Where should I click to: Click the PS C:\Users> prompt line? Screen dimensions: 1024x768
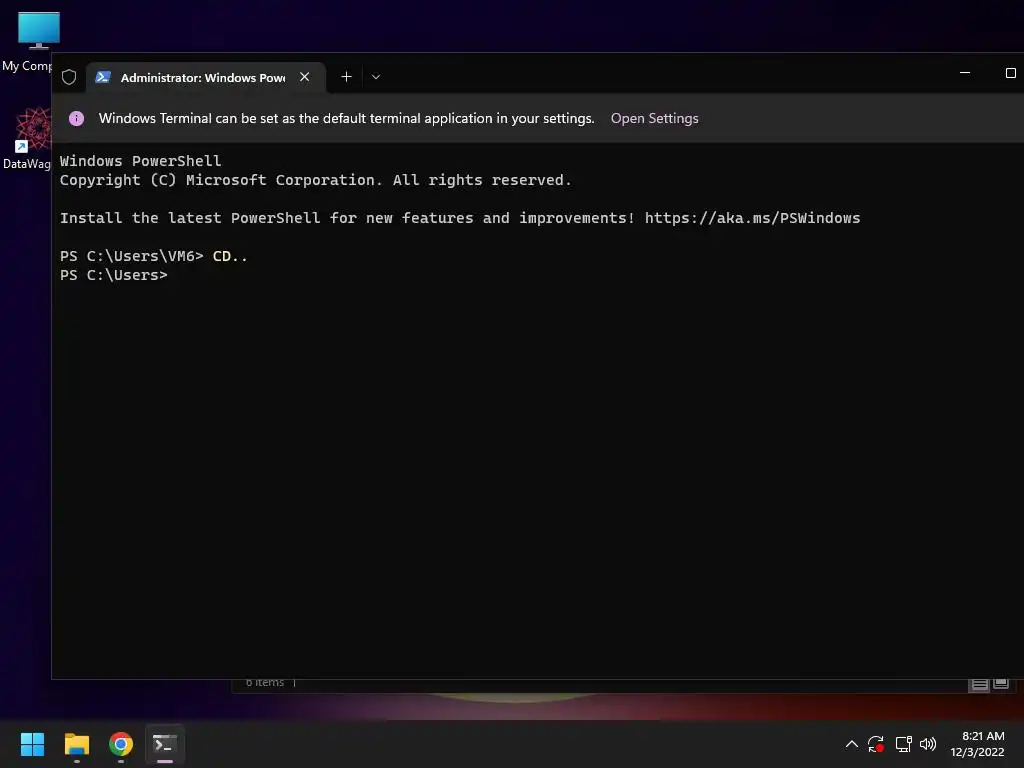click(114, 275)
